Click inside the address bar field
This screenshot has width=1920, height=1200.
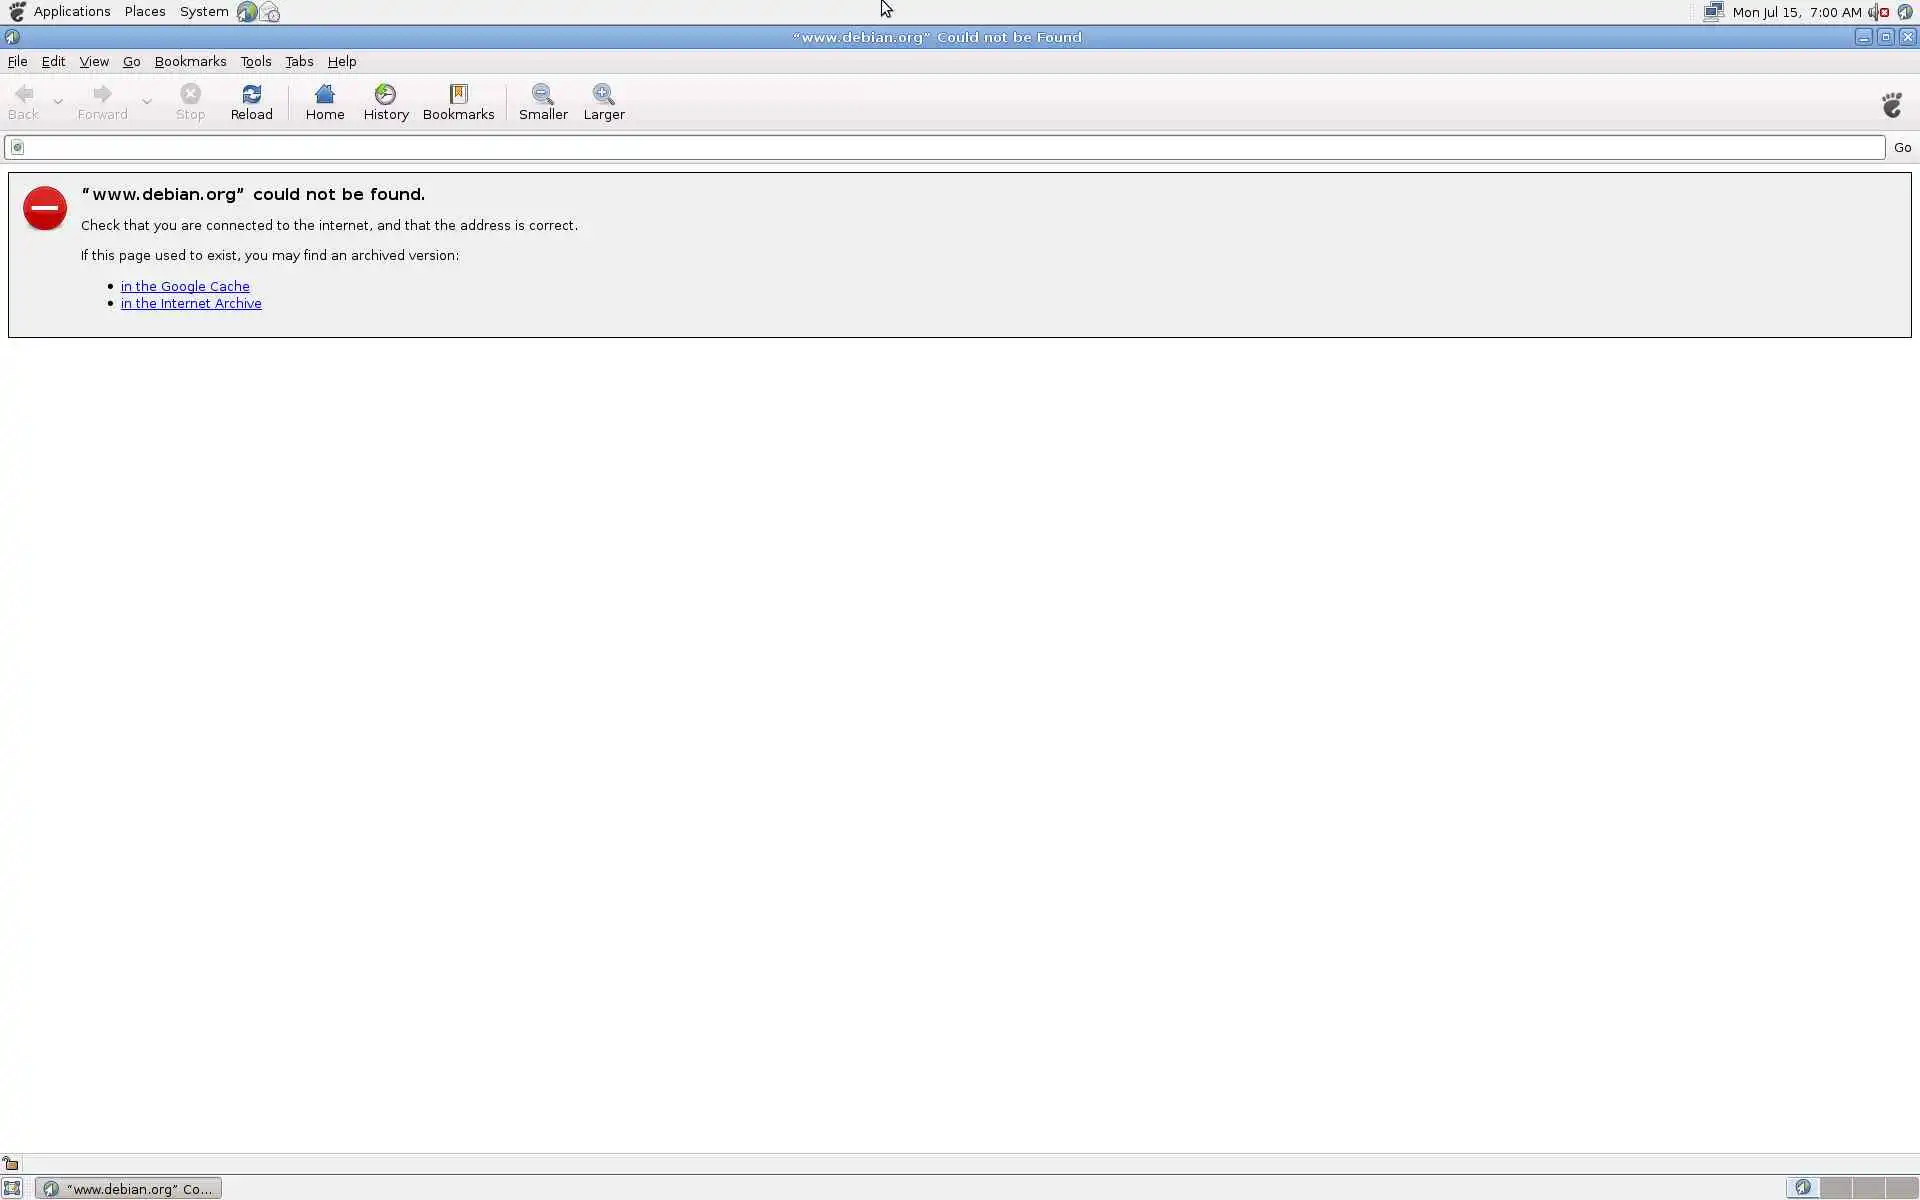(x=950, y=148)
